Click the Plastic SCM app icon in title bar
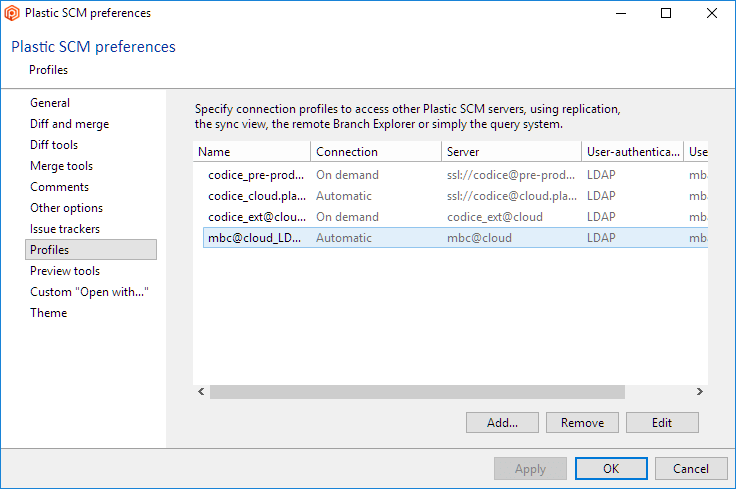The width and height of the screenshot is (736, 489). tap(12, 13)
